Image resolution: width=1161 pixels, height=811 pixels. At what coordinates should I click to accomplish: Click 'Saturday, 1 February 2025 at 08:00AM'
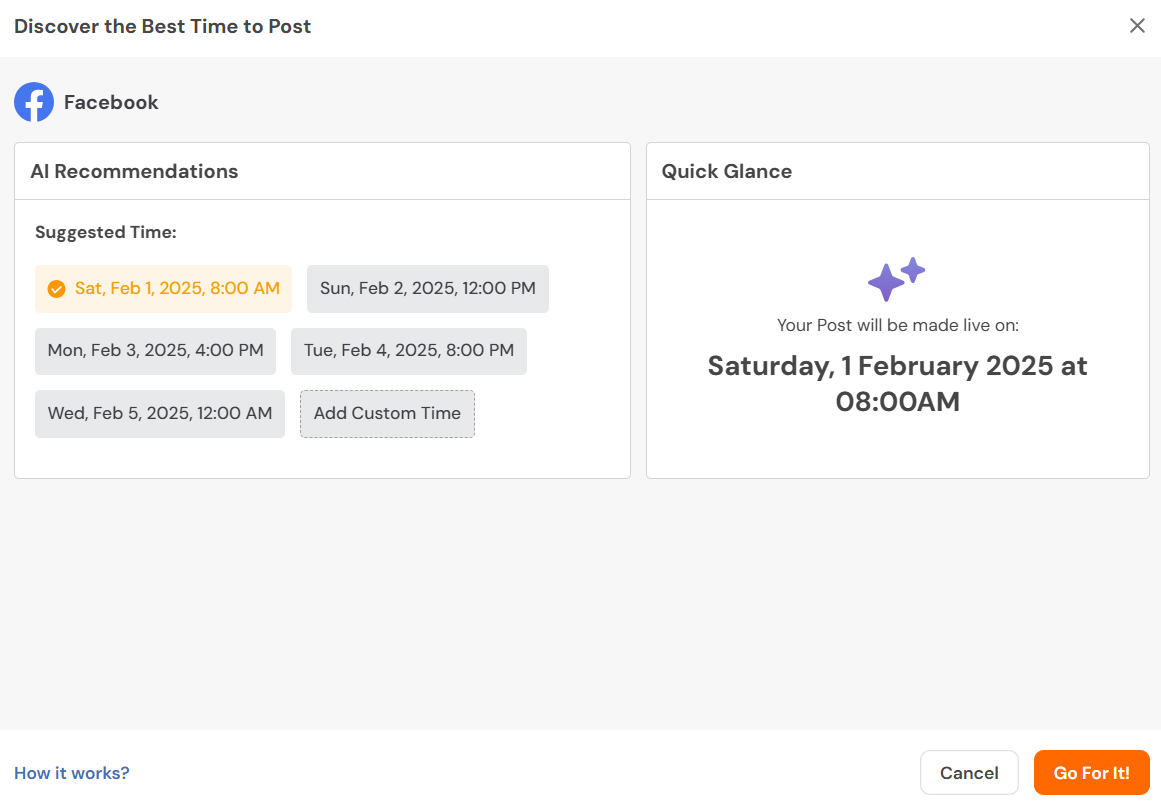point(897,384)
